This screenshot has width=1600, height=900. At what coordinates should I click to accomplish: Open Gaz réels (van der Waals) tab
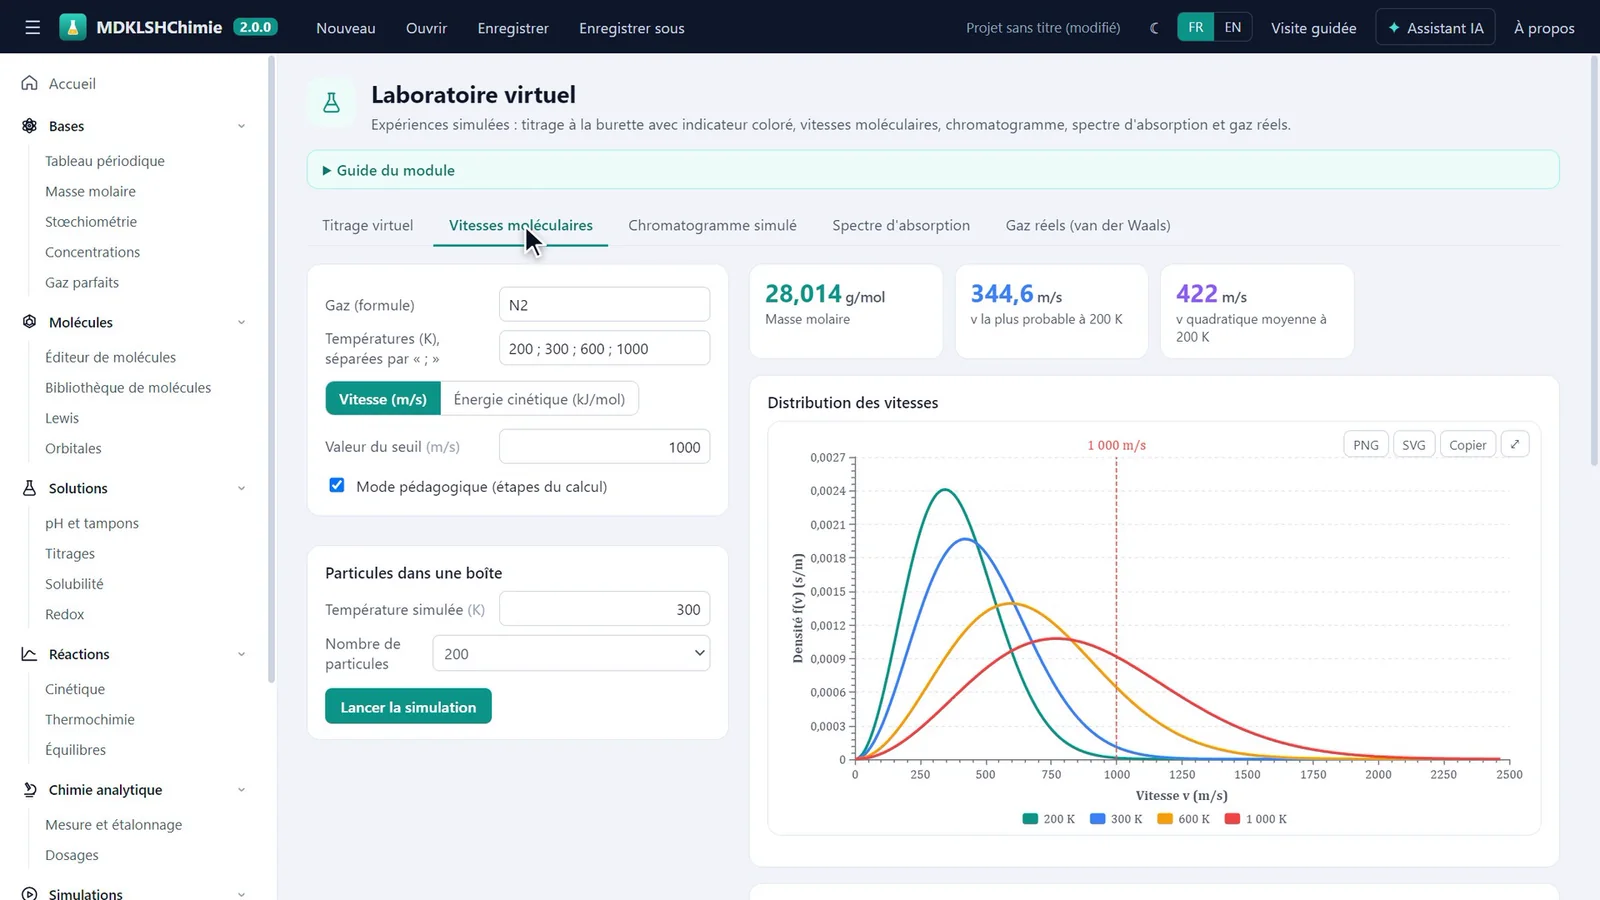[1088, 225]
